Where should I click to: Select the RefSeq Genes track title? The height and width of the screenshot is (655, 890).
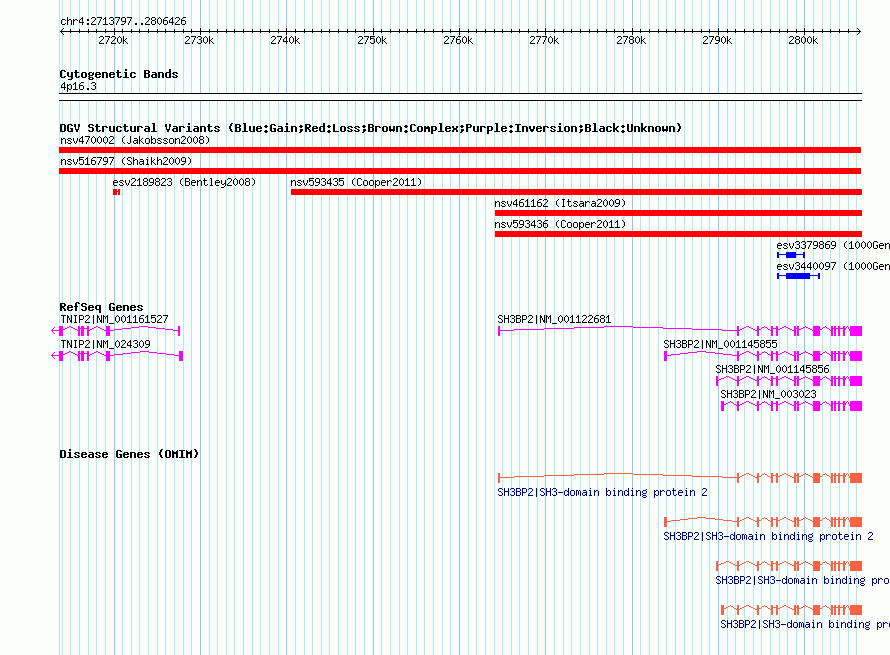coord(101,307)
